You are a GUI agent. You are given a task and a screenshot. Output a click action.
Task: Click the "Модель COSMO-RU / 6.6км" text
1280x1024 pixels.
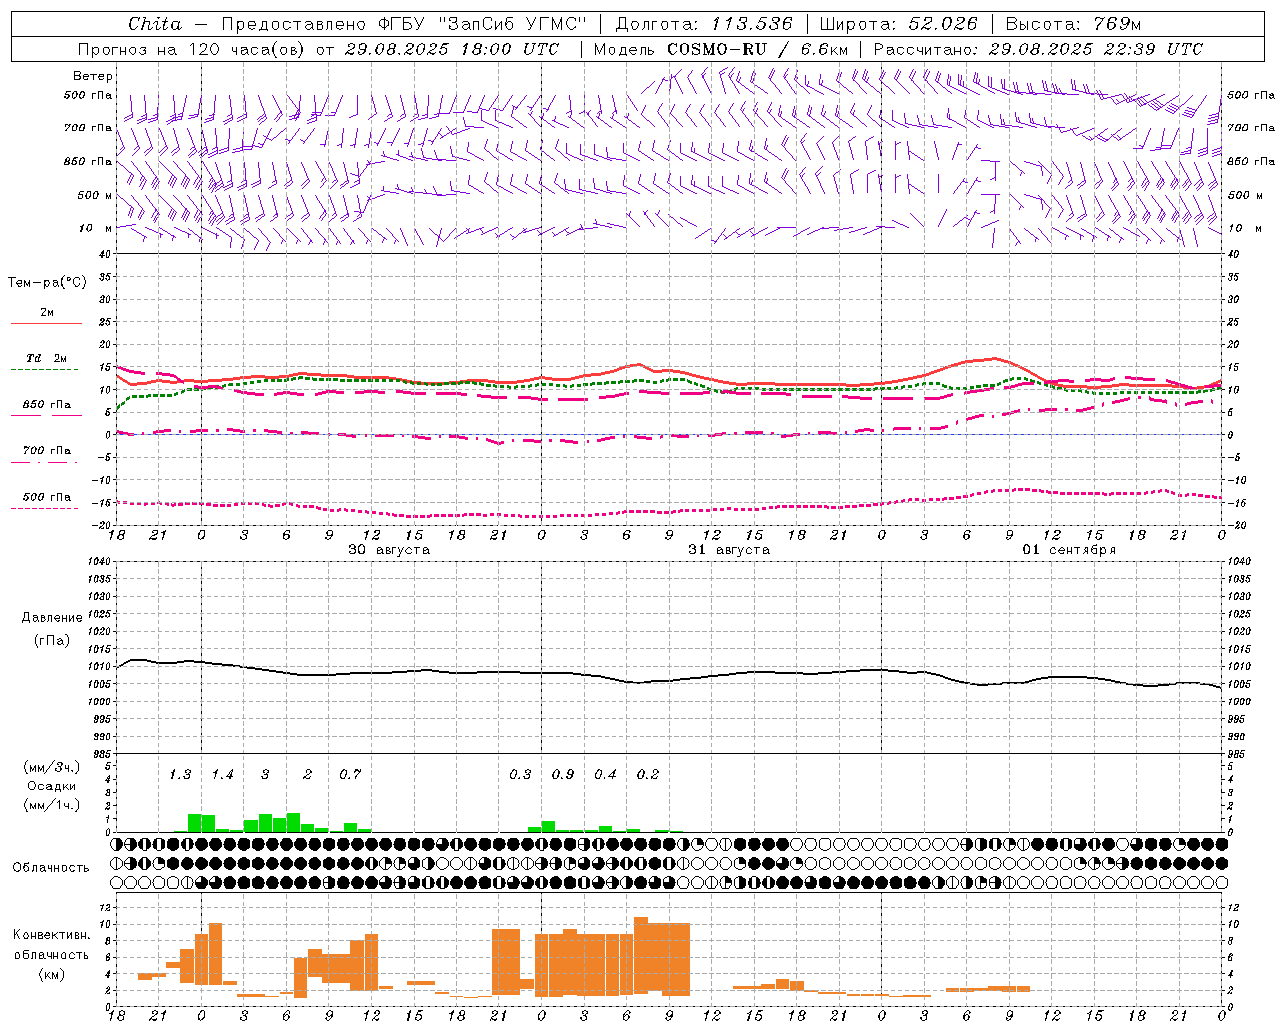[x=721, y=49]
